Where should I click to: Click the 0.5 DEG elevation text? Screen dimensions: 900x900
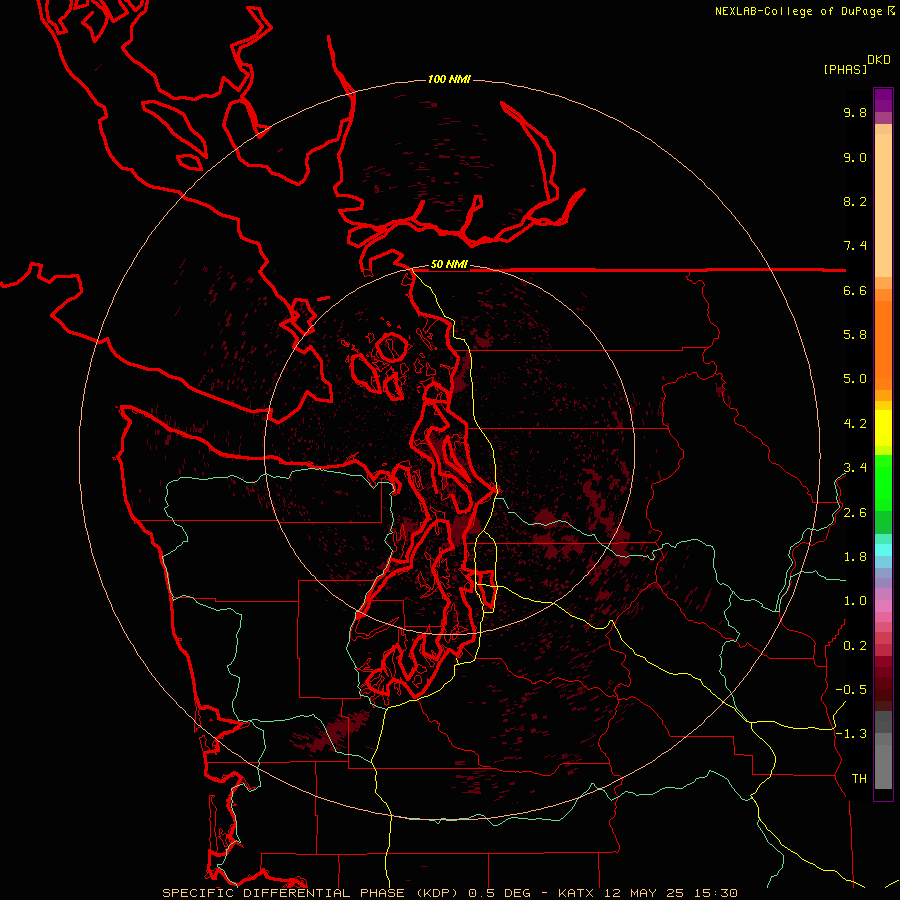coord(501,893)
